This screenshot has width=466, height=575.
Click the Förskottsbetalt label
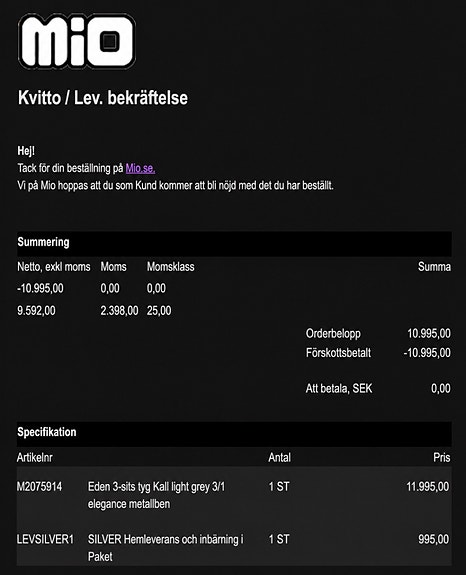tap(338, 353)
